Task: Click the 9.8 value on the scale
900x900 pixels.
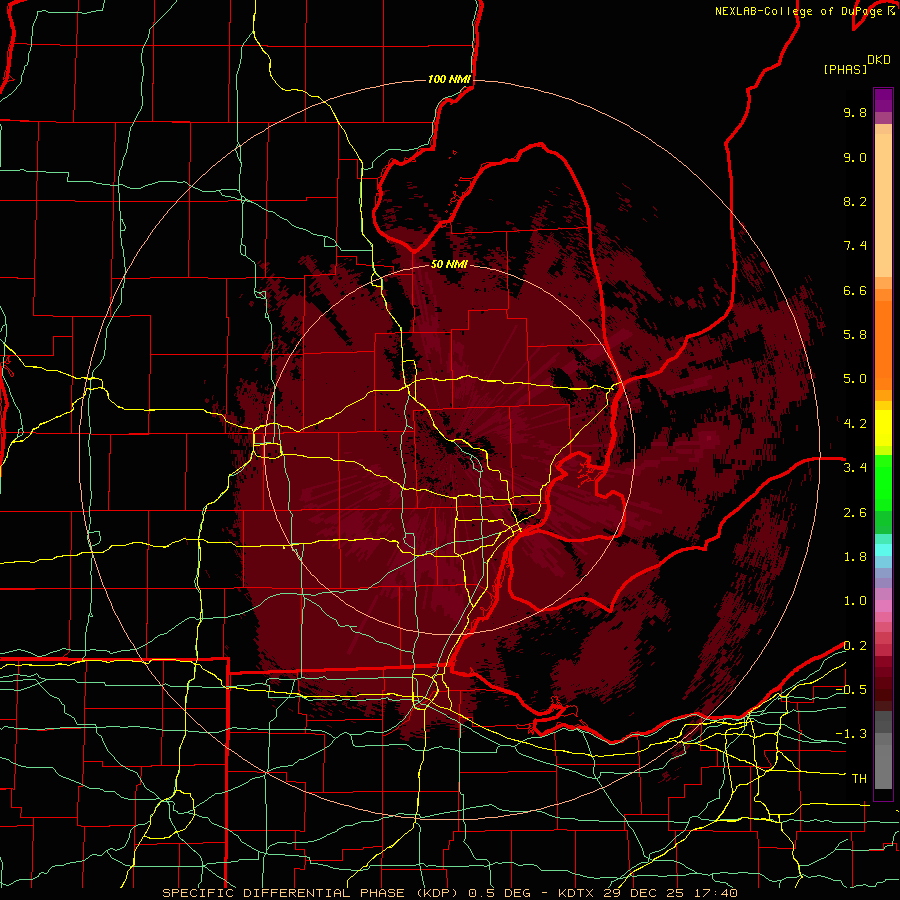Action: click(x=855, y=112)
